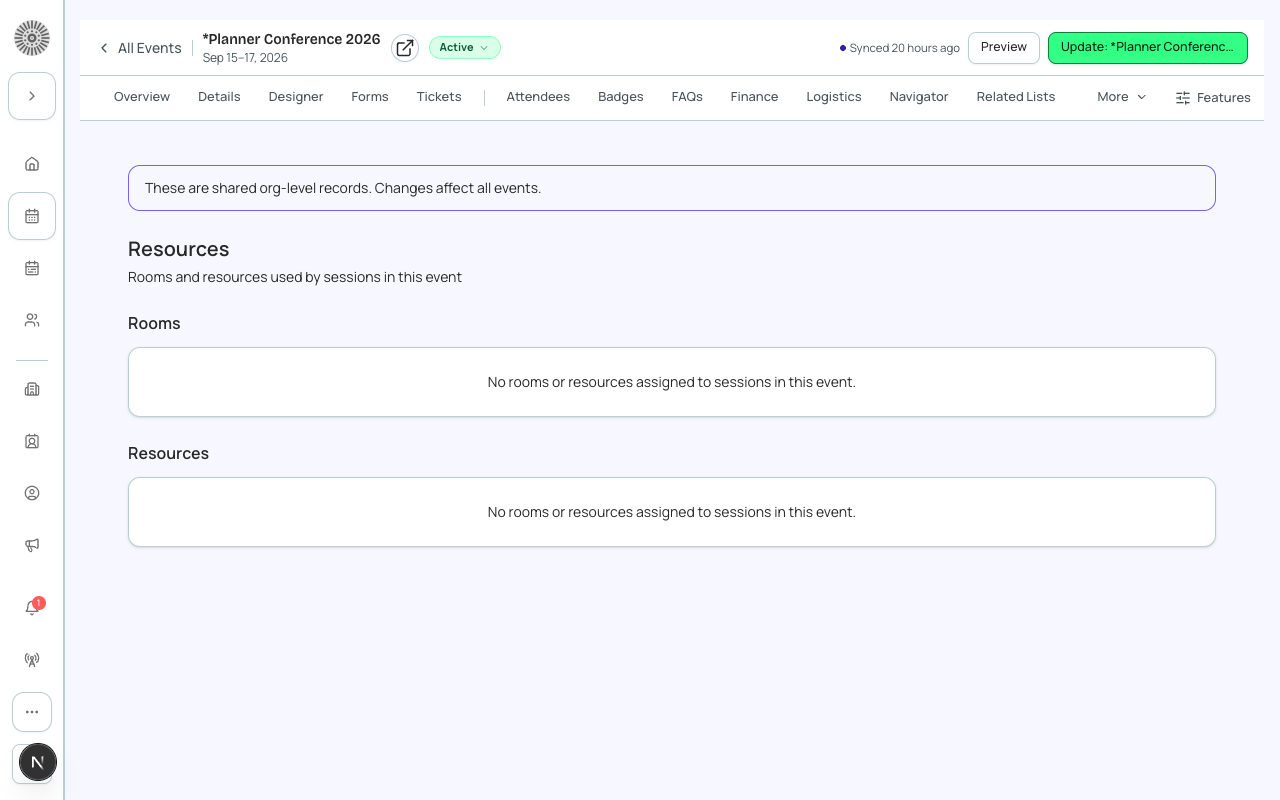Open the Home icon in sidebar

[x=32, y=164]
